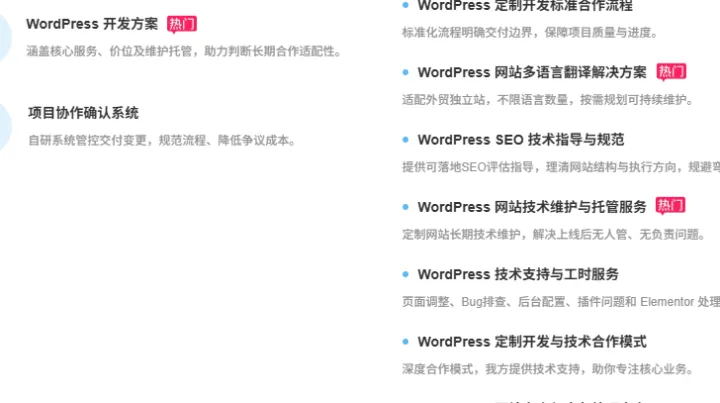
Task: Open WordPress 网站技术维护与托管服务 link
Action: [x=532, y=207]
